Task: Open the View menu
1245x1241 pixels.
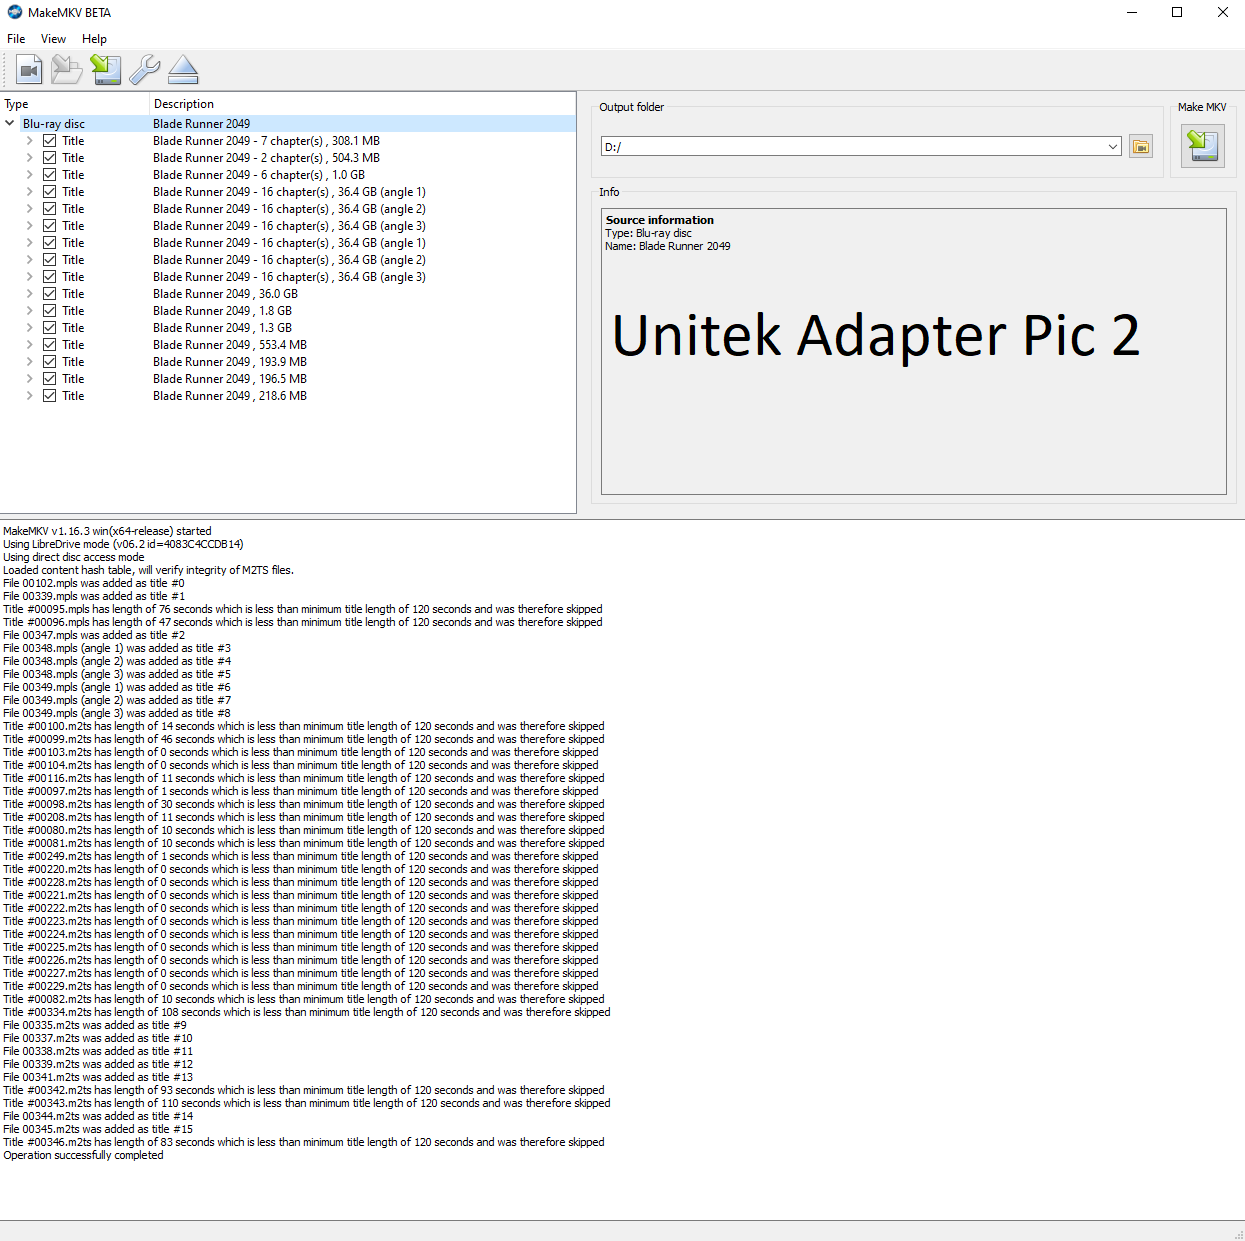Action: pos(53,39)
